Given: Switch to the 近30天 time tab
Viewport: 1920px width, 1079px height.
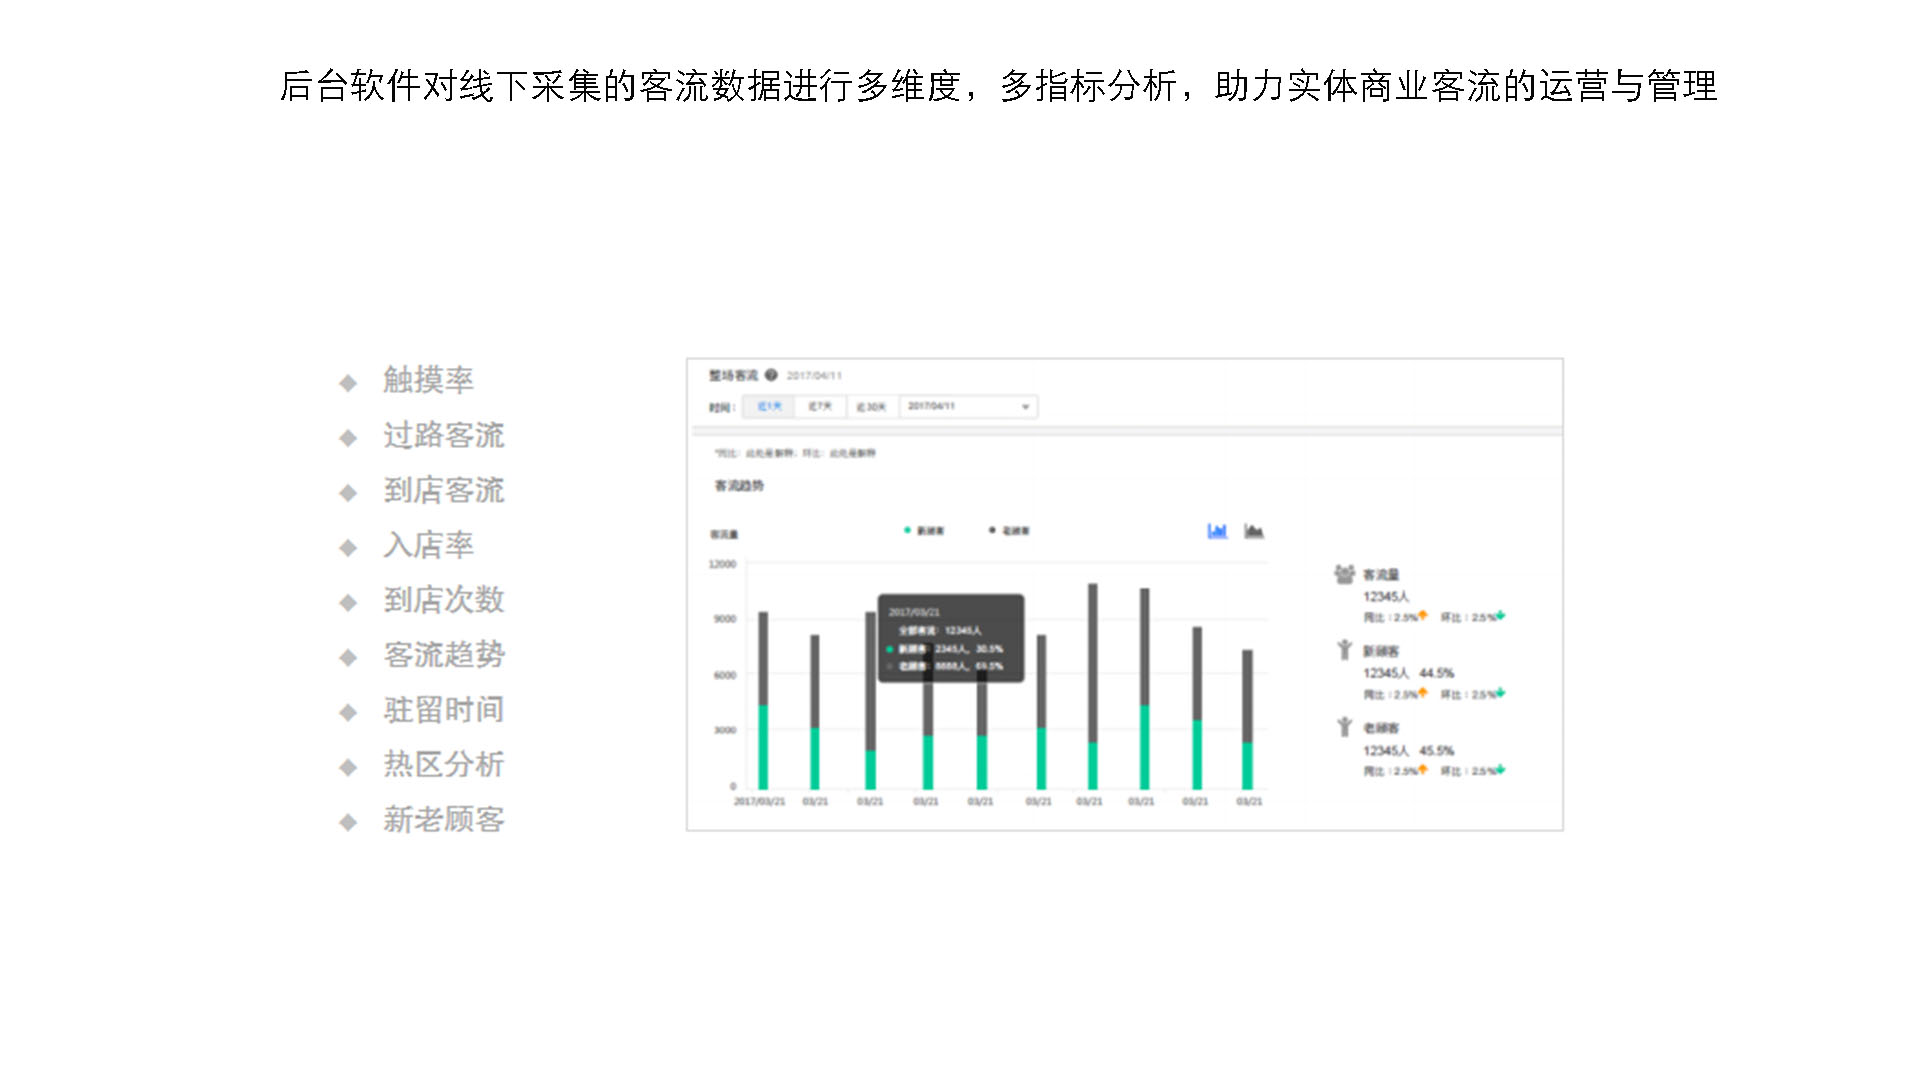Looking at the screenshot, I should click(x=870, y=406).
